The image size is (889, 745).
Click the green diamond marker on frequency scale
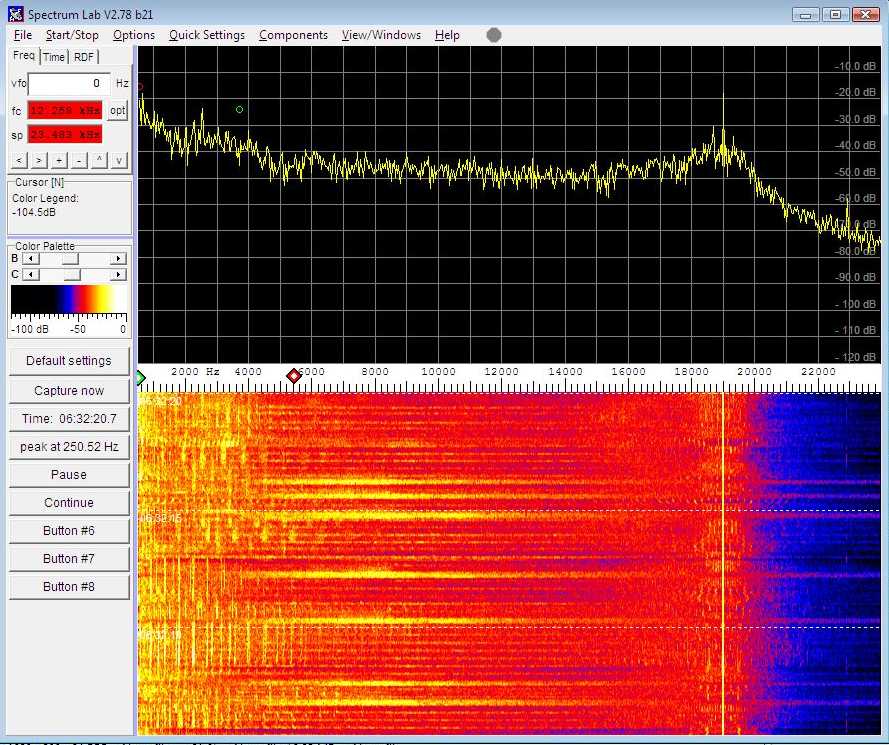(141, 376)
